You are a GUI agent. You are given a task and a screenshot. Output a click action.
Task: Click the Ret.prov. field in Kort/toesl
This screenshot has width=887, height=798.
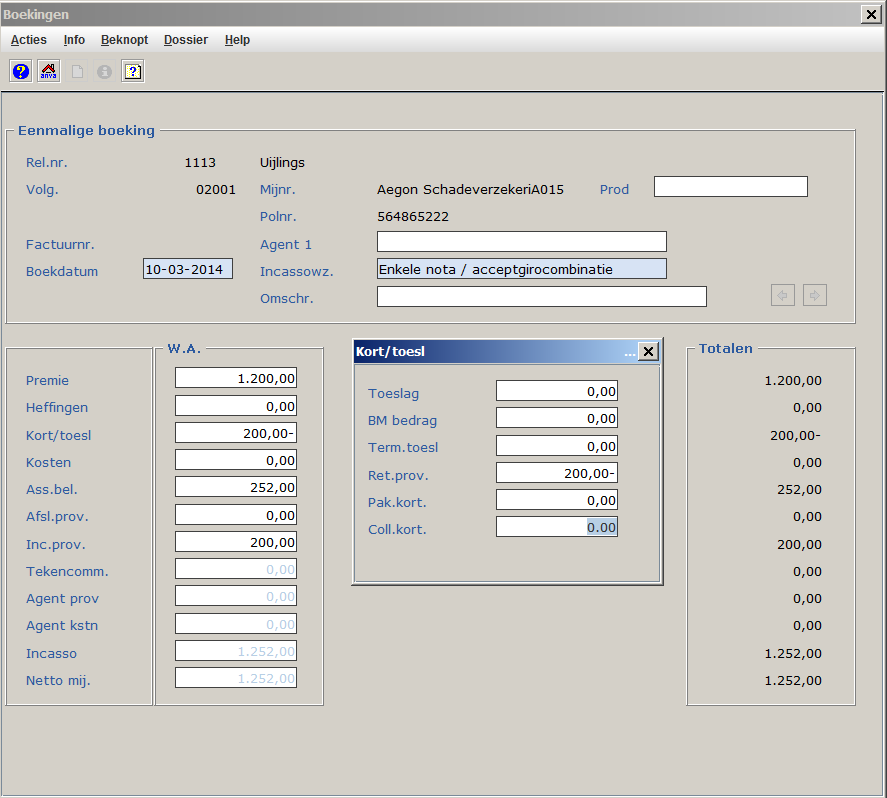(556, 473)
